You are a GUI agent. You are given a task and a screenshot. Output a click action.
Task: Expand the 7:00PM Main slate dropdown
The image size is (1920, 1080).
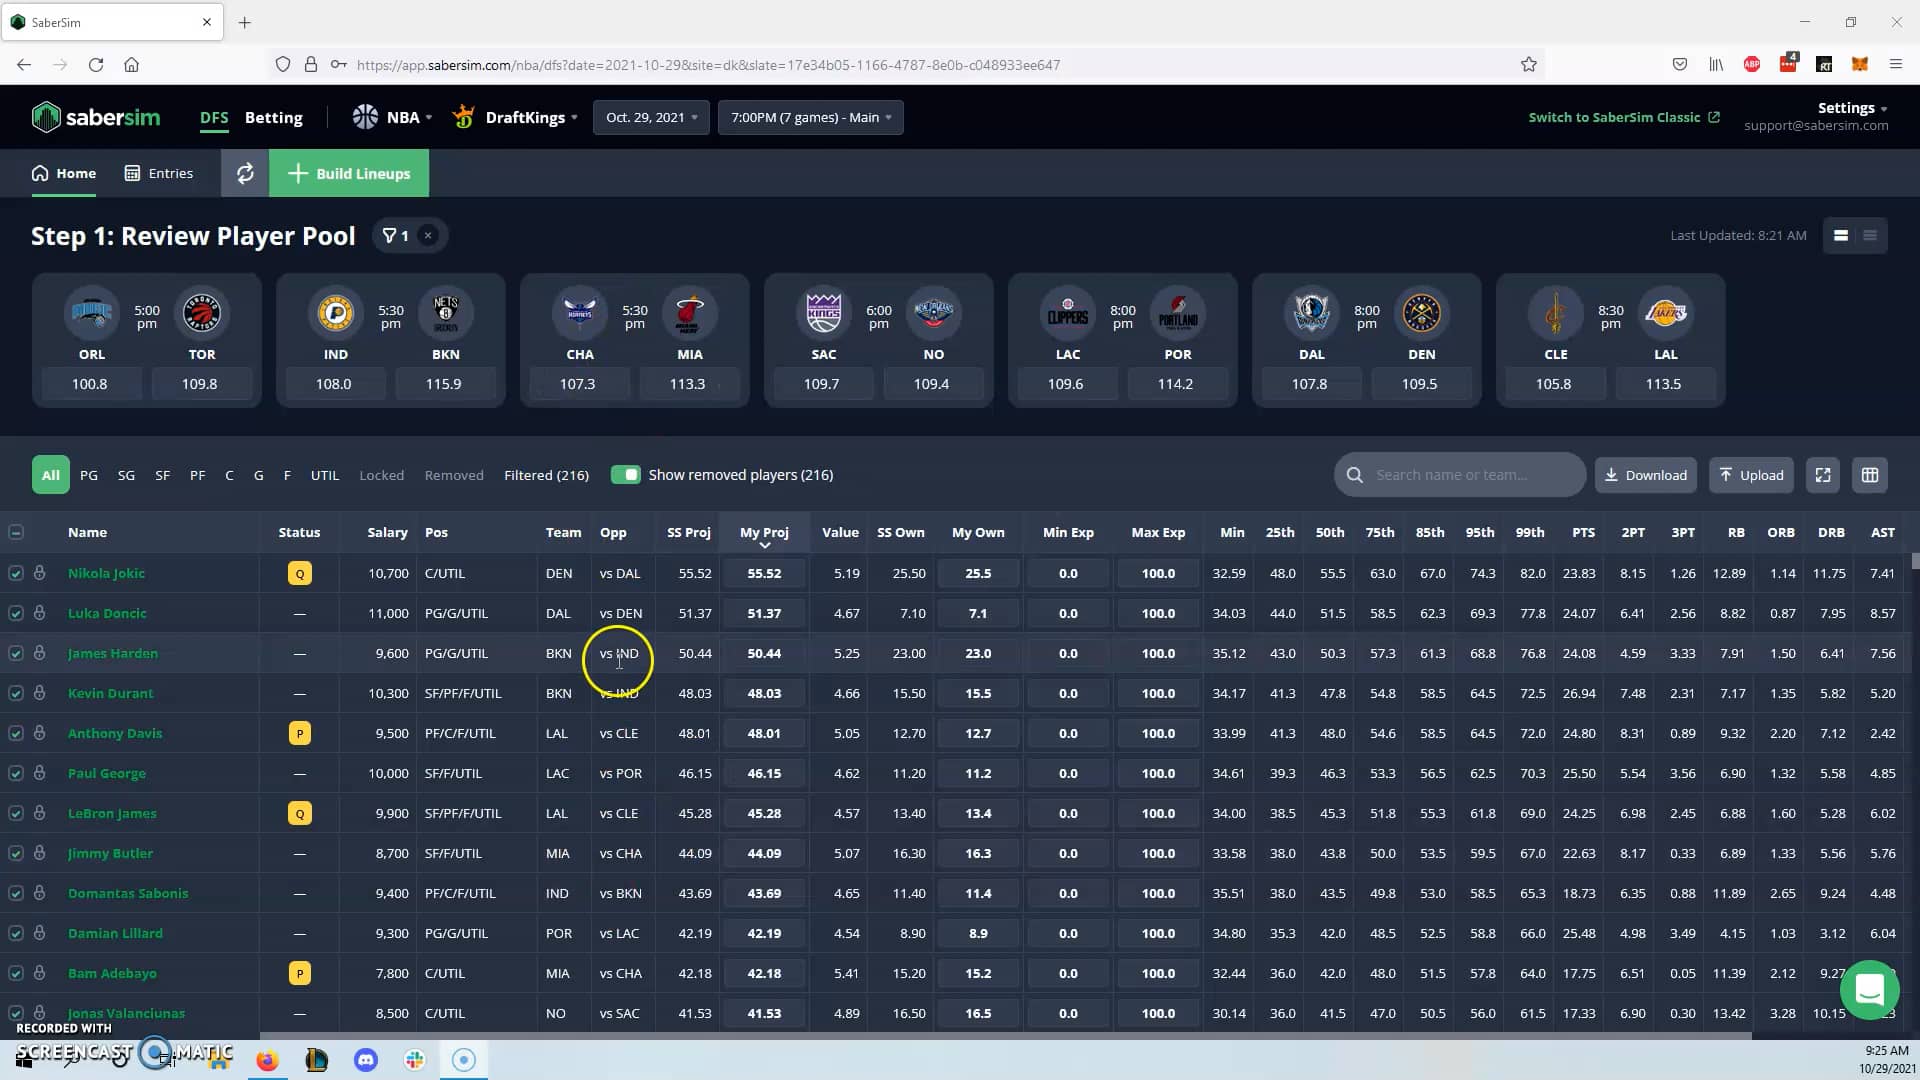[810, 117]
